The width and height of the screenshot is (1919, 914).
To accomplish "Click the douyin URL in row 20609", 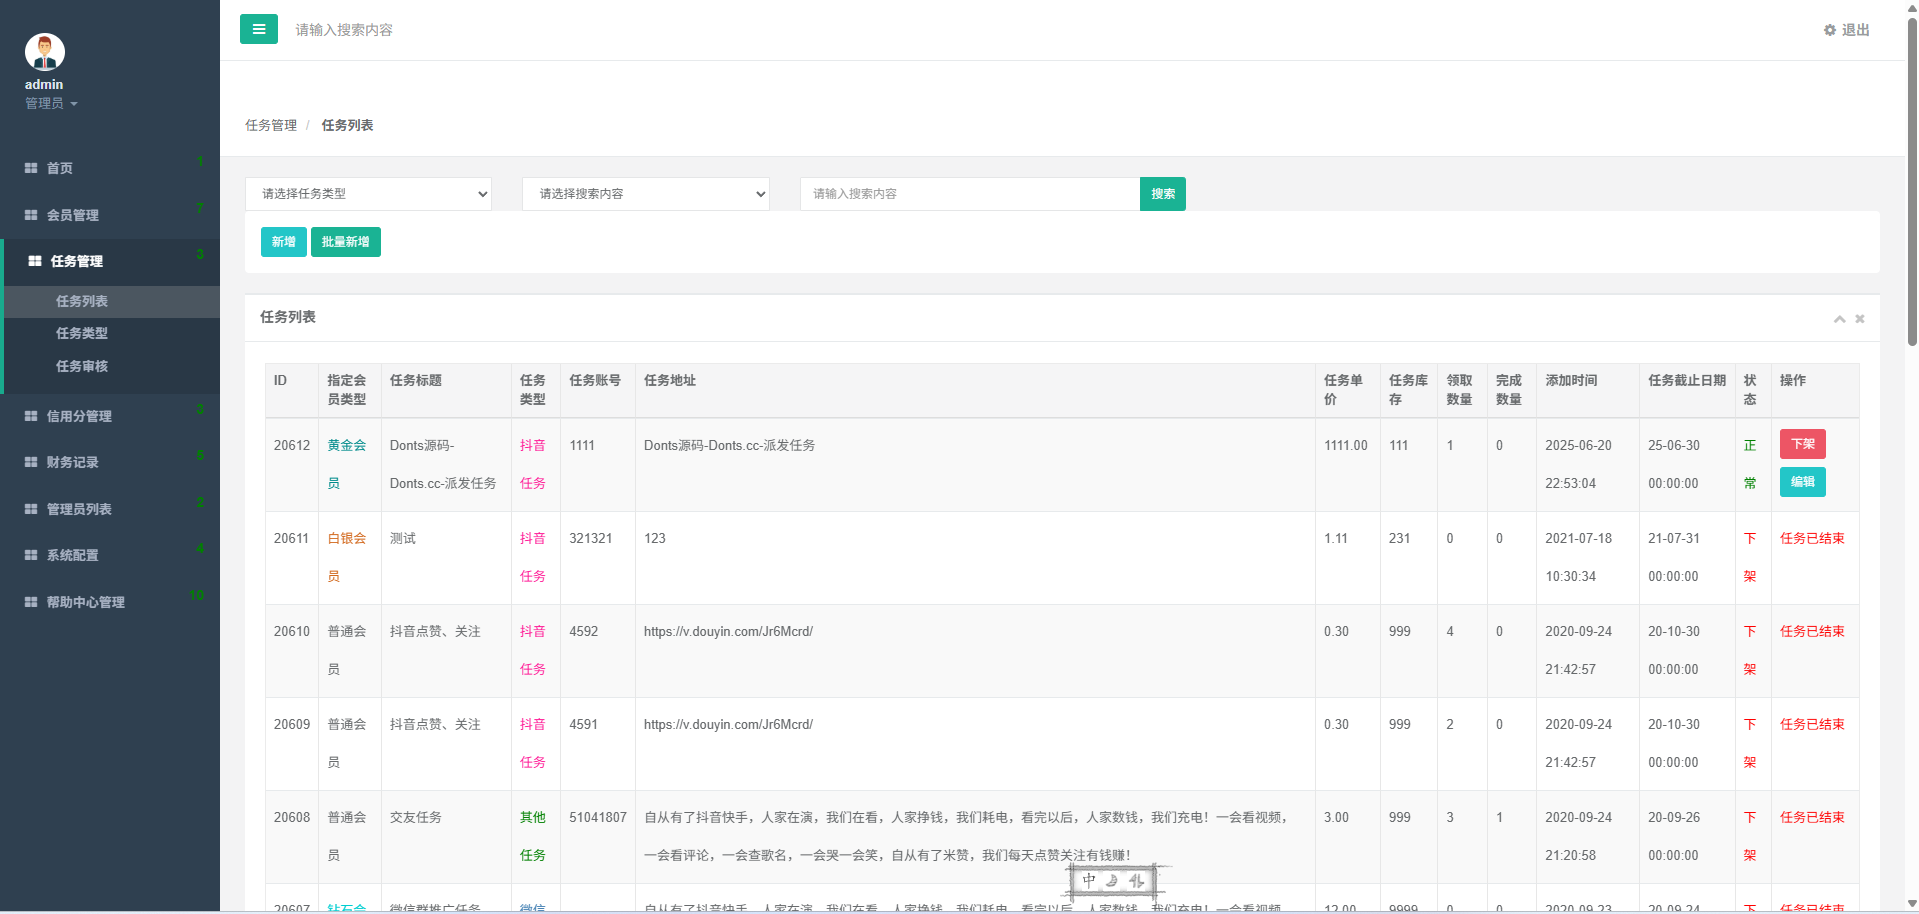I will pos(728,724).
